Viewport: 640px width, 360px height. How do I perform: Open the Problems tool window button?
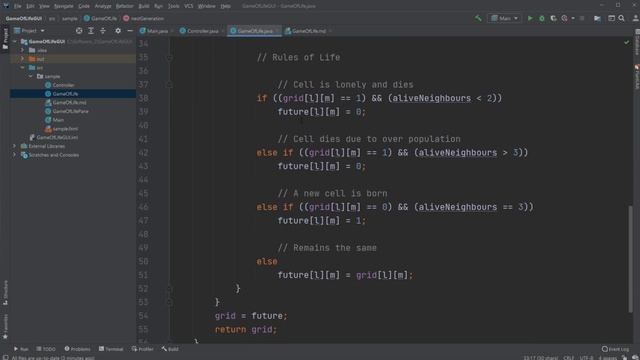[x=77, y=349]
